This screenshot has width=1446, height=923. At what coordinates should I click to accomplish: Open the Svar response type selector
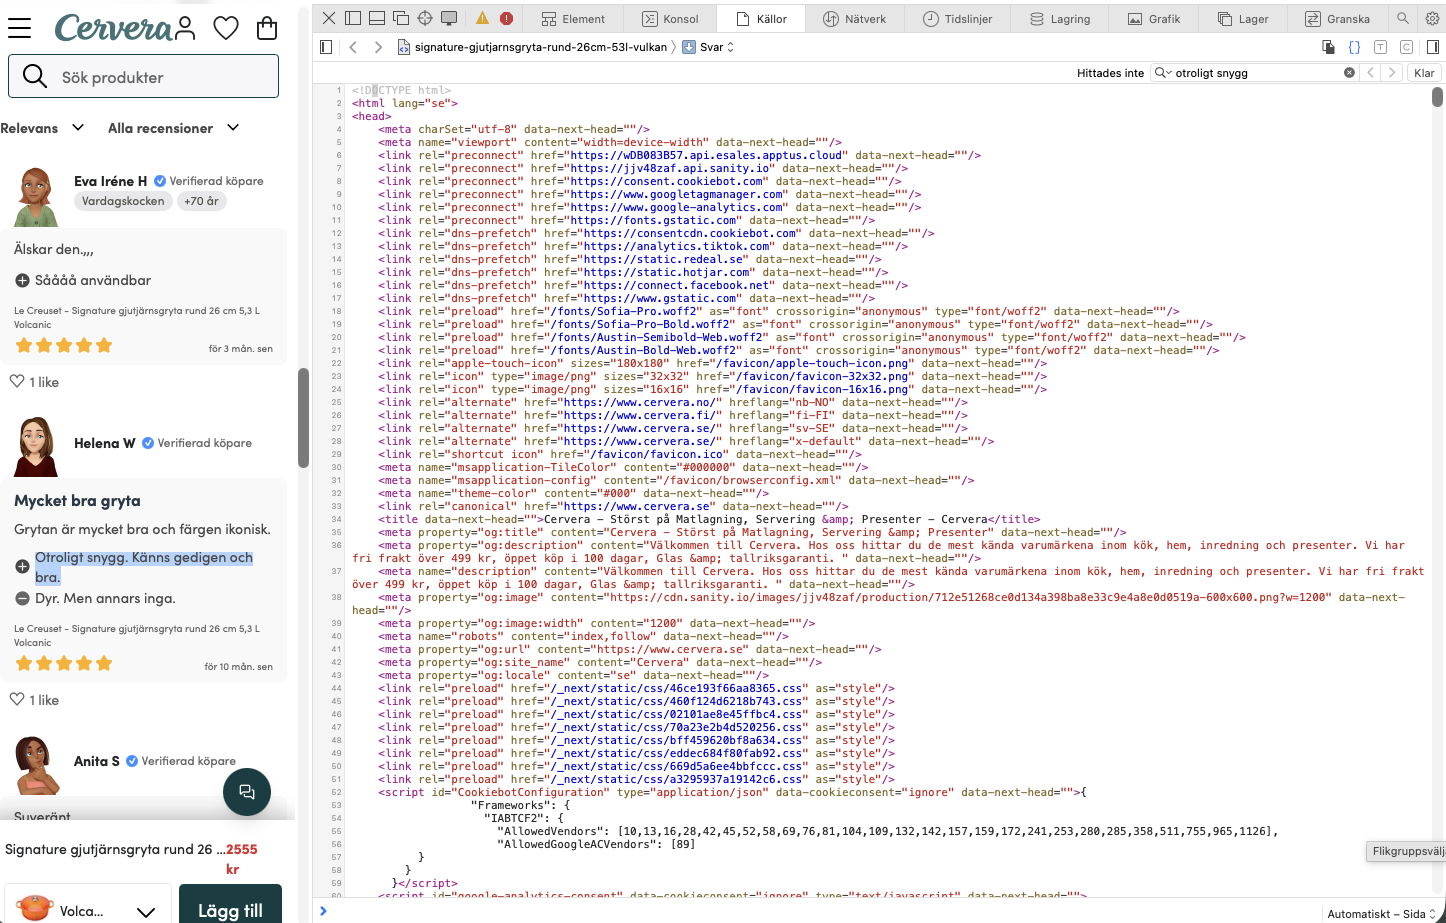point(708,47)
